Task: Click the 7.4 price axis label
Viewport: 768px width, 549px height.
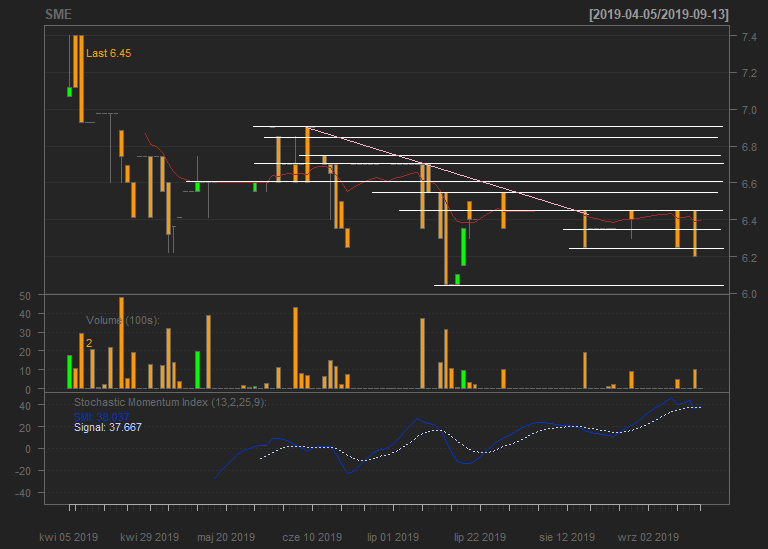Action: tap(749, 37)
